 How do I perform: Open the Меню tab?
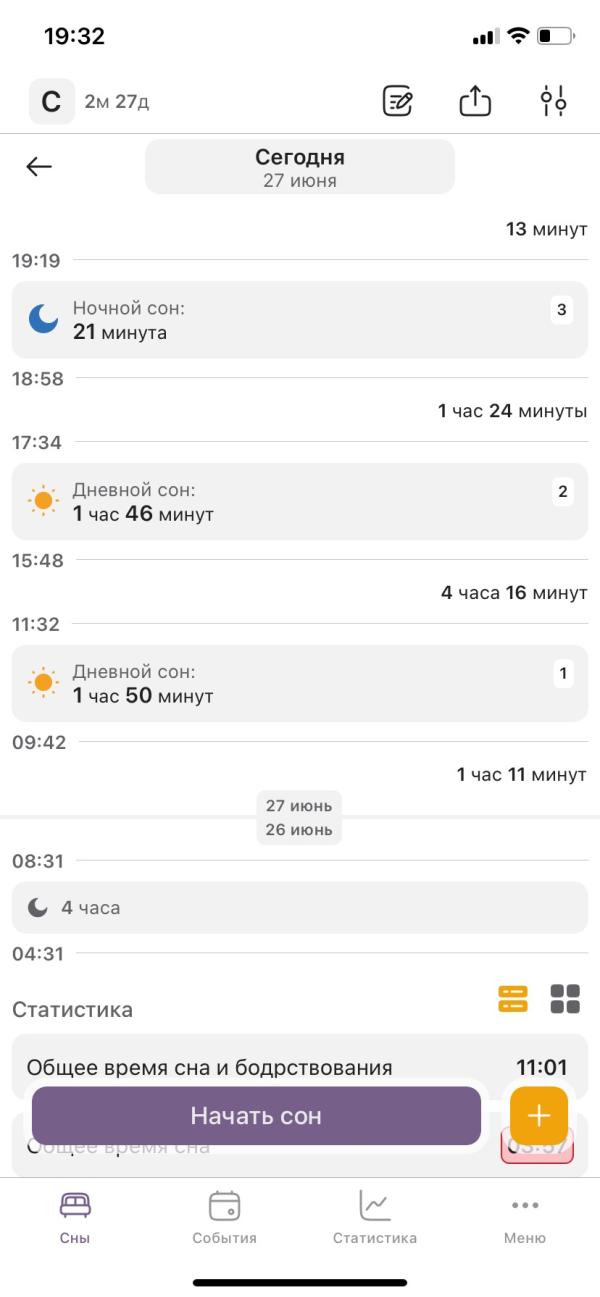[x=525, y=1218]
